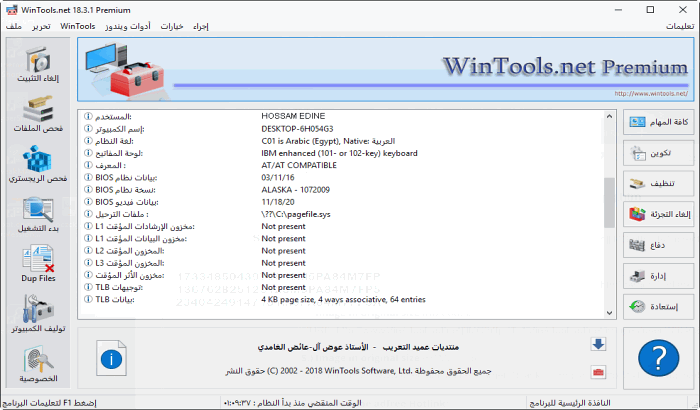Viewport: 700px width, 410px height.
Task: Click the info icon beside BIOS نسخة نظام row
Action: pyautogui.click(x=88, y=190)
